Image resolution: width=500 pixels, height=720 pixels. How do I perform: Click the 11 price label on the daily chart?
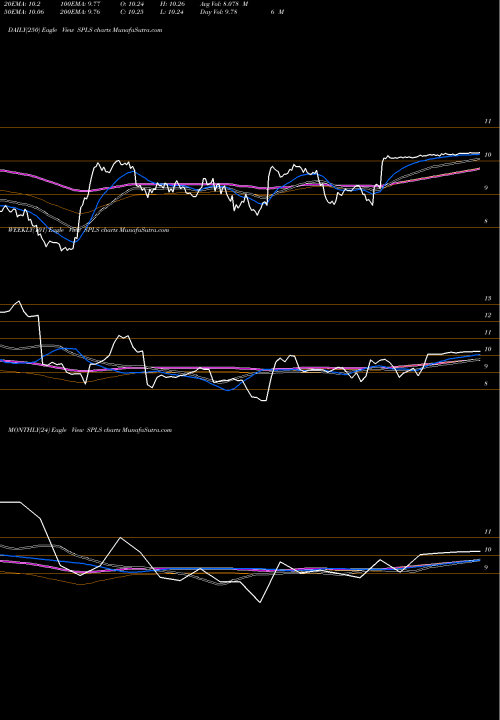coord(488,121)
